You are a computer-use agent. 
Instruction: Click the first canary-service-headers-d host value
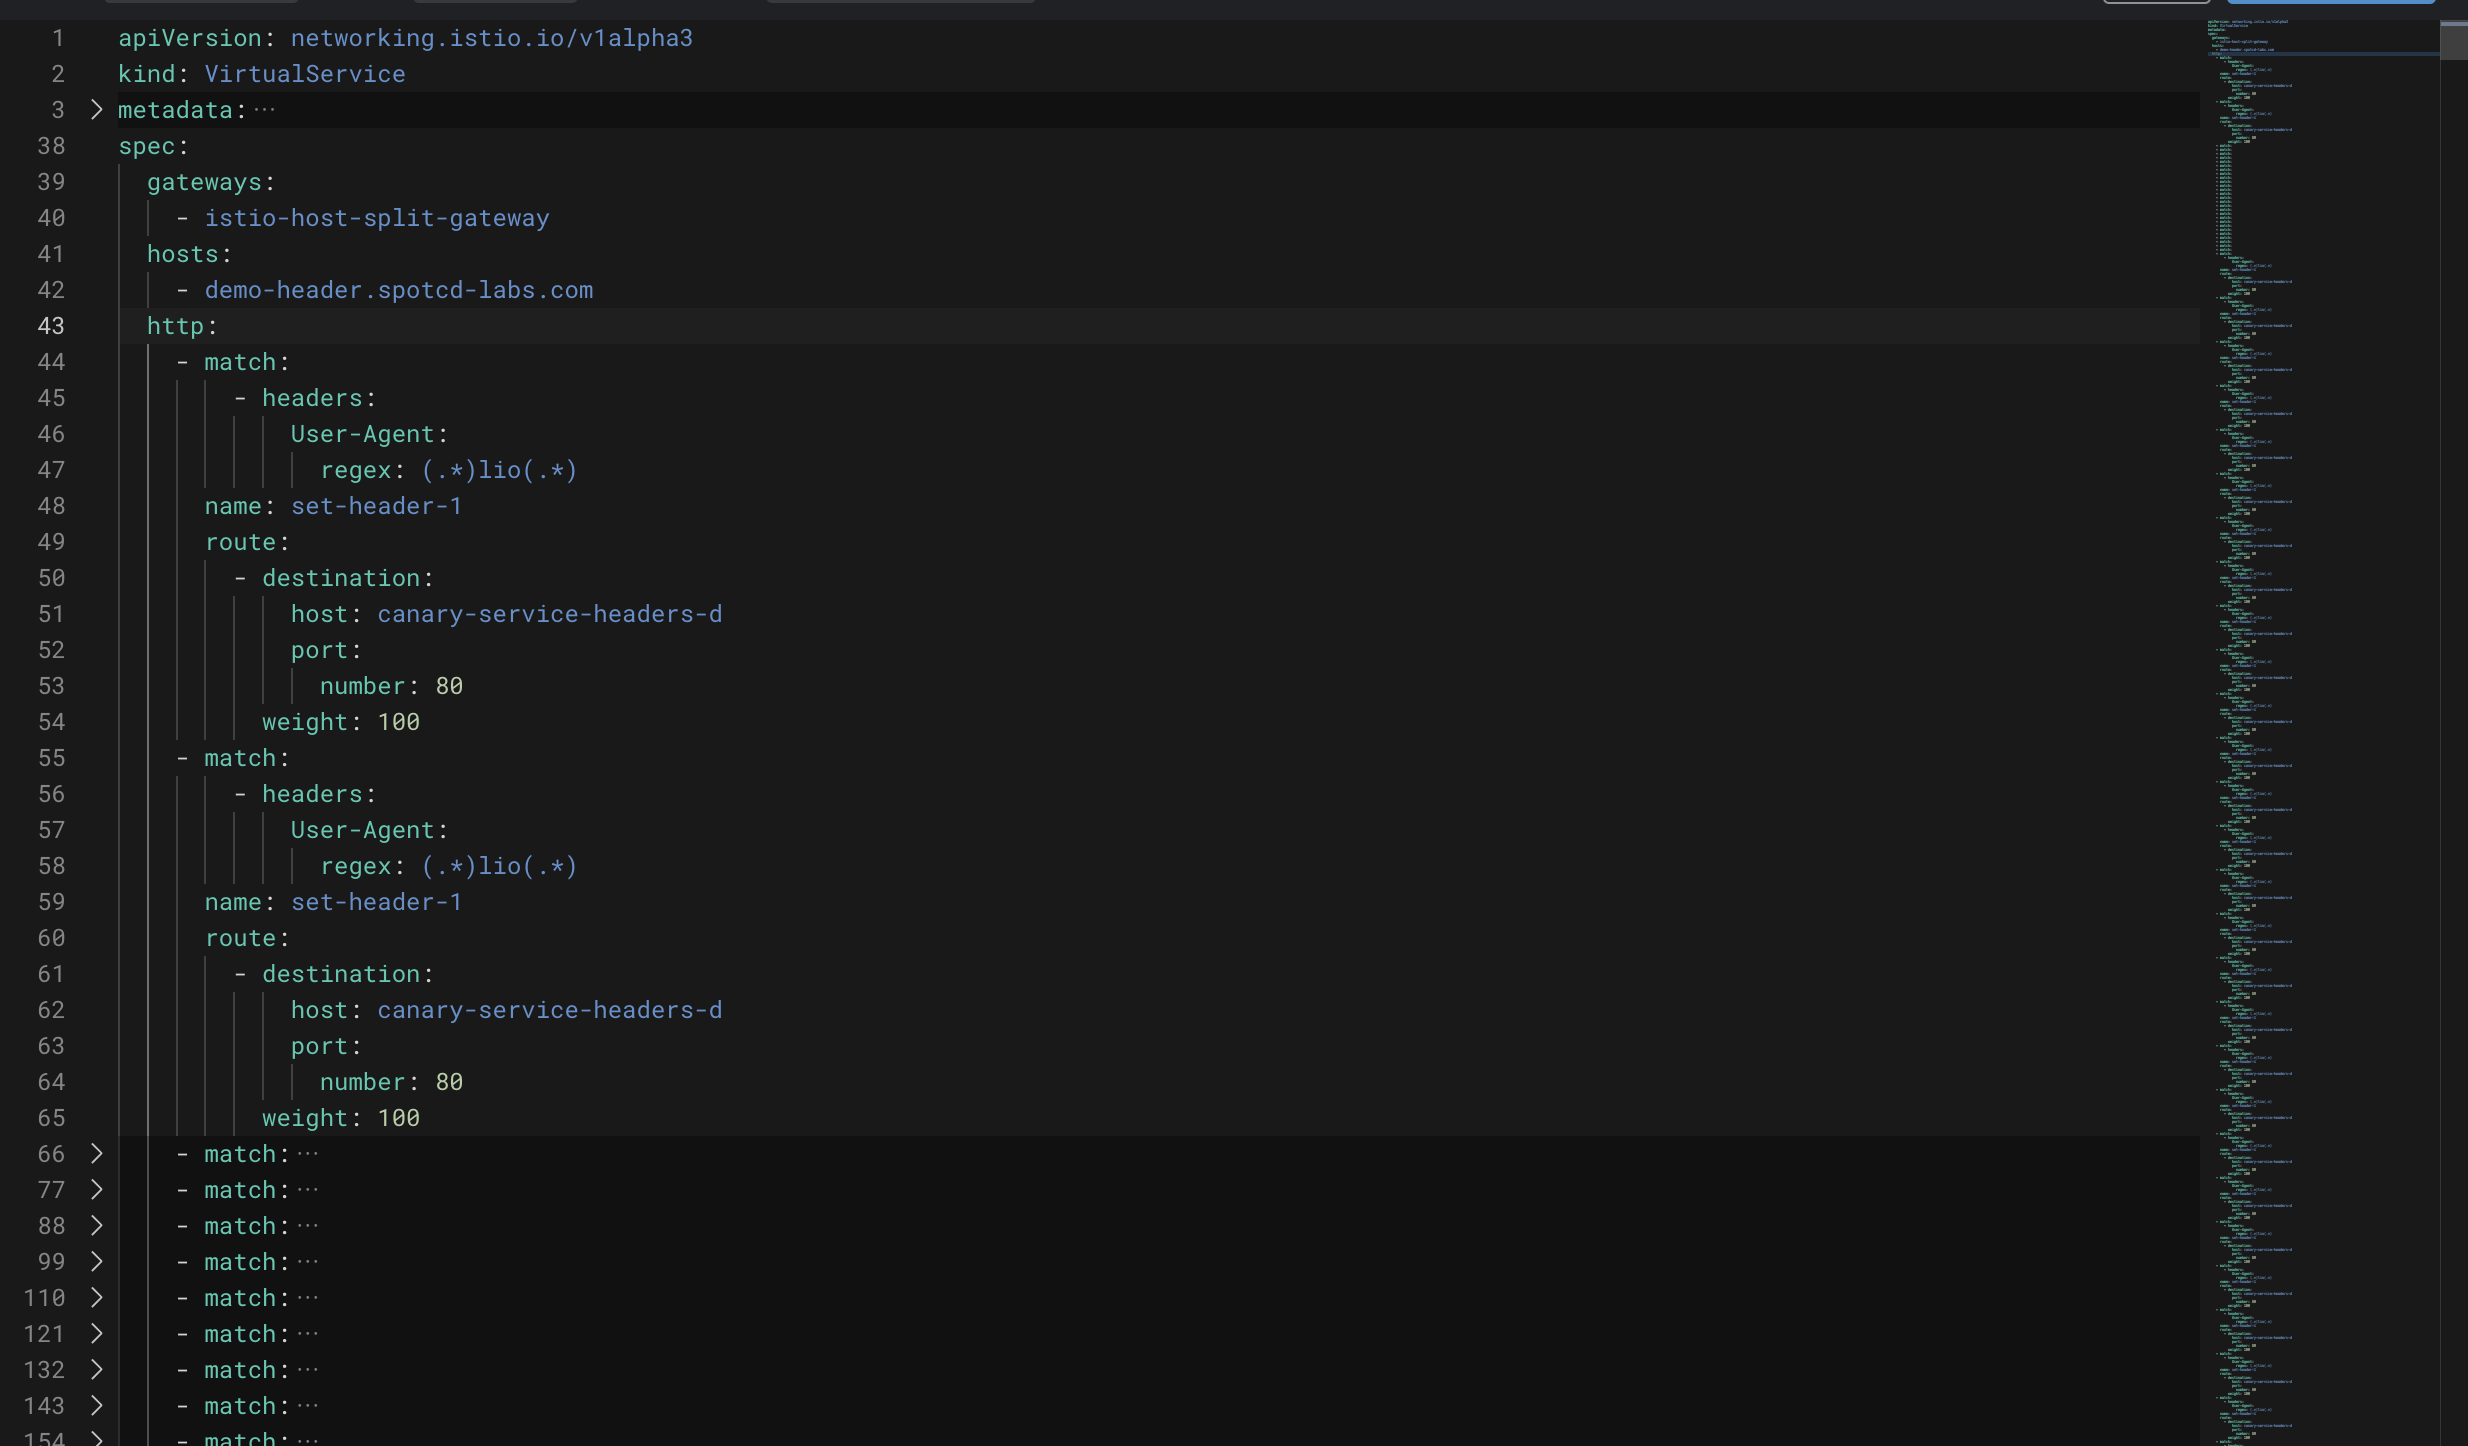tap(549, 614)
